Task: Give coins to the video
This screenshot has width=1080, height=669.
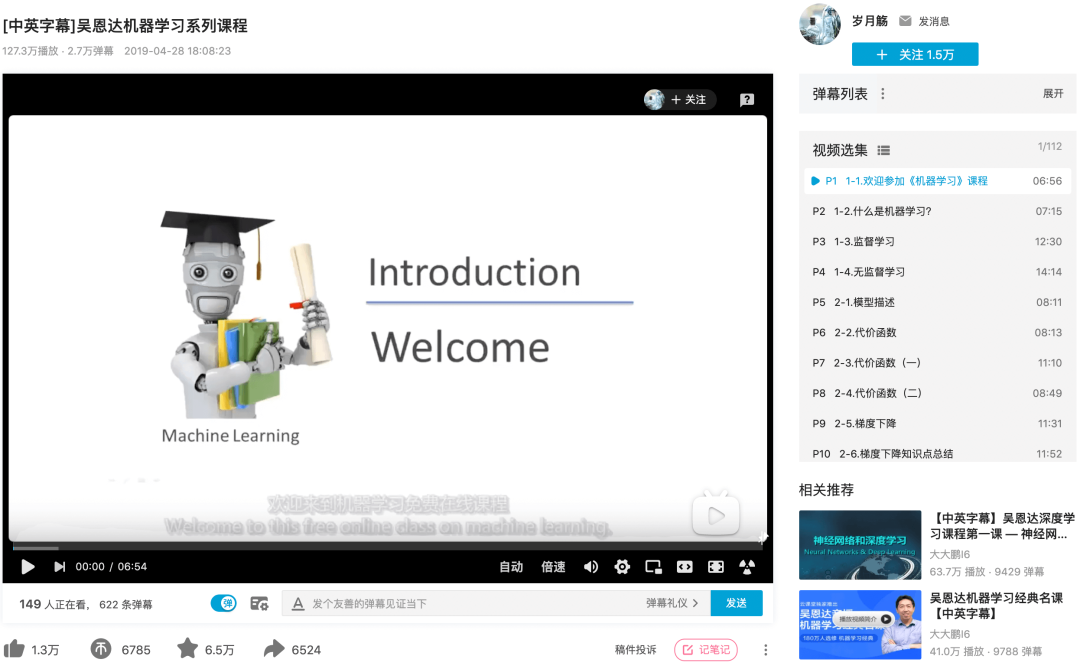Action: [101, 649]
